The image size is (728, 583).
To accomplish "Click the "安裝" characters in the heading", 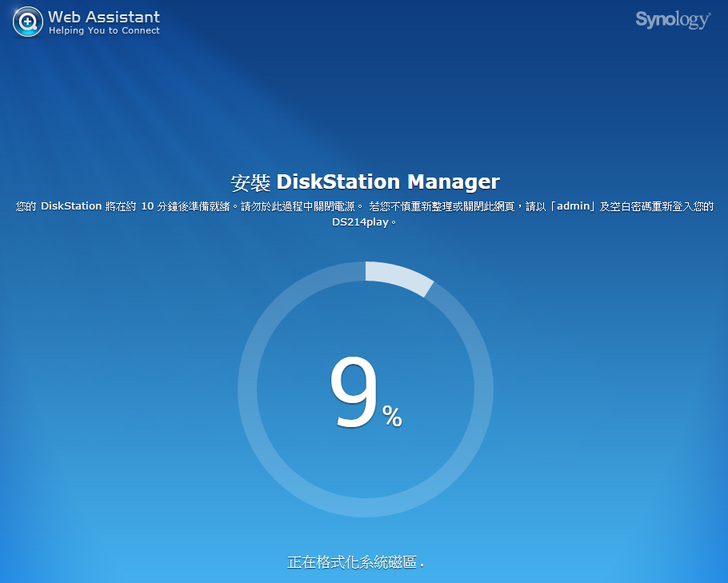I will coord(250,182).
